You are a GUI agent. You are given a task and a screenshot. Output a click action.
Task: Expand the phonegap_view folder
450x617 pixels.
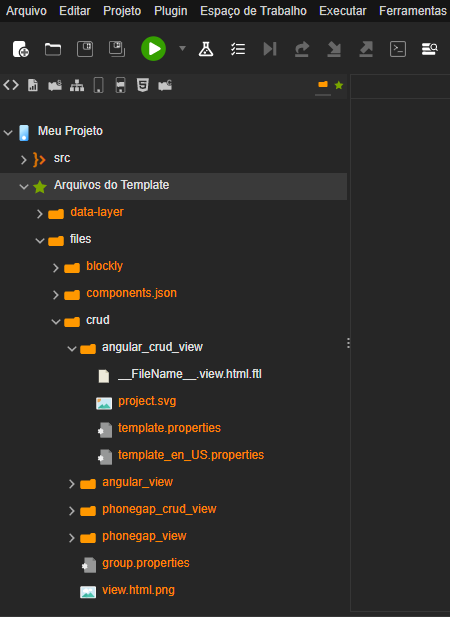tap(72, 538)
